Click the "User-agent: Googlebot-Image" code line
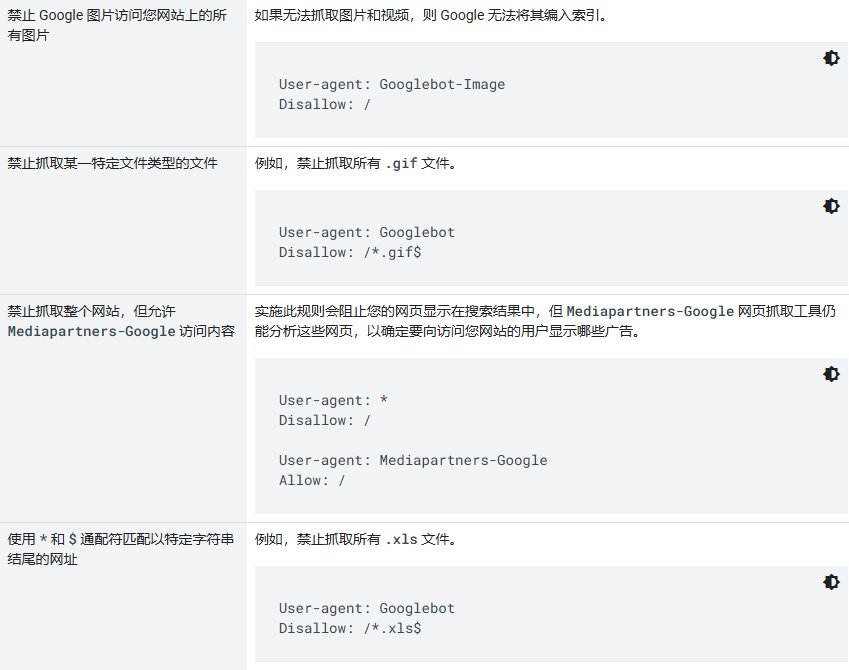The image size is (849, 670). (x=391, y=84)
